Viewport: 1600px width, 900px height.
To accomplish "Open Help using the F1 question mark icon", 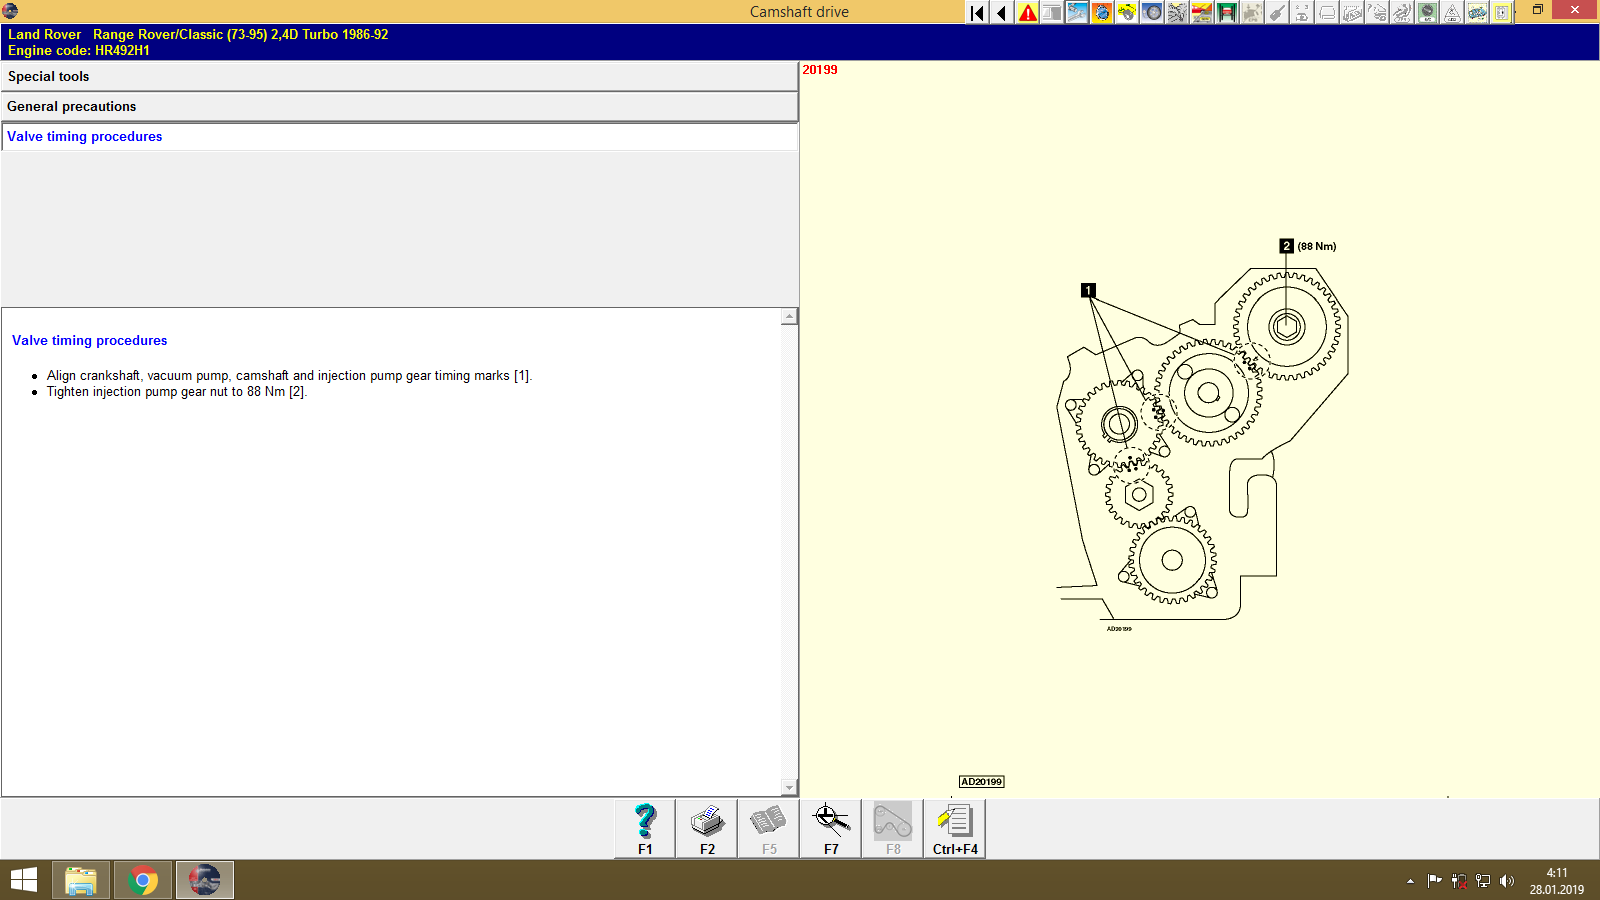I will [x=644, y=828].
